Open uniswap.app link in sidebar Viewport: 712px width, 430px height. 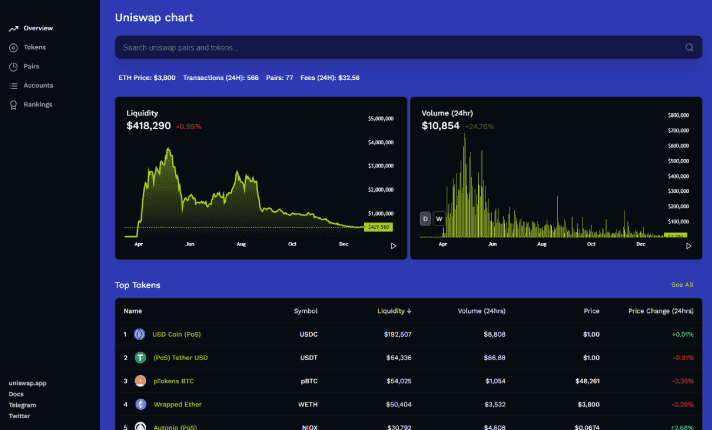27,383
